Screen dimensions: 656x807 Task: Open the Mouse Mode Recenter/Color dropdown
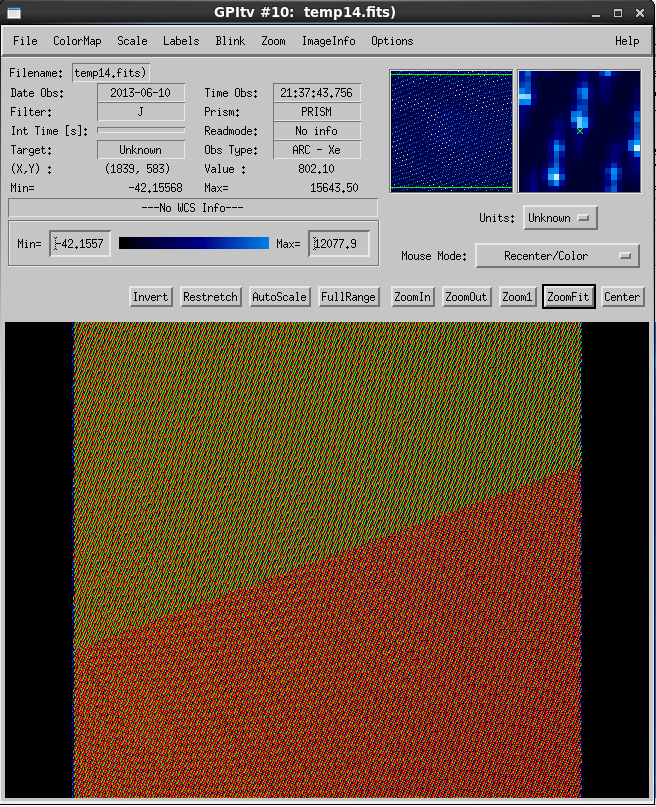pyautogui.click(x=557, y=256)
